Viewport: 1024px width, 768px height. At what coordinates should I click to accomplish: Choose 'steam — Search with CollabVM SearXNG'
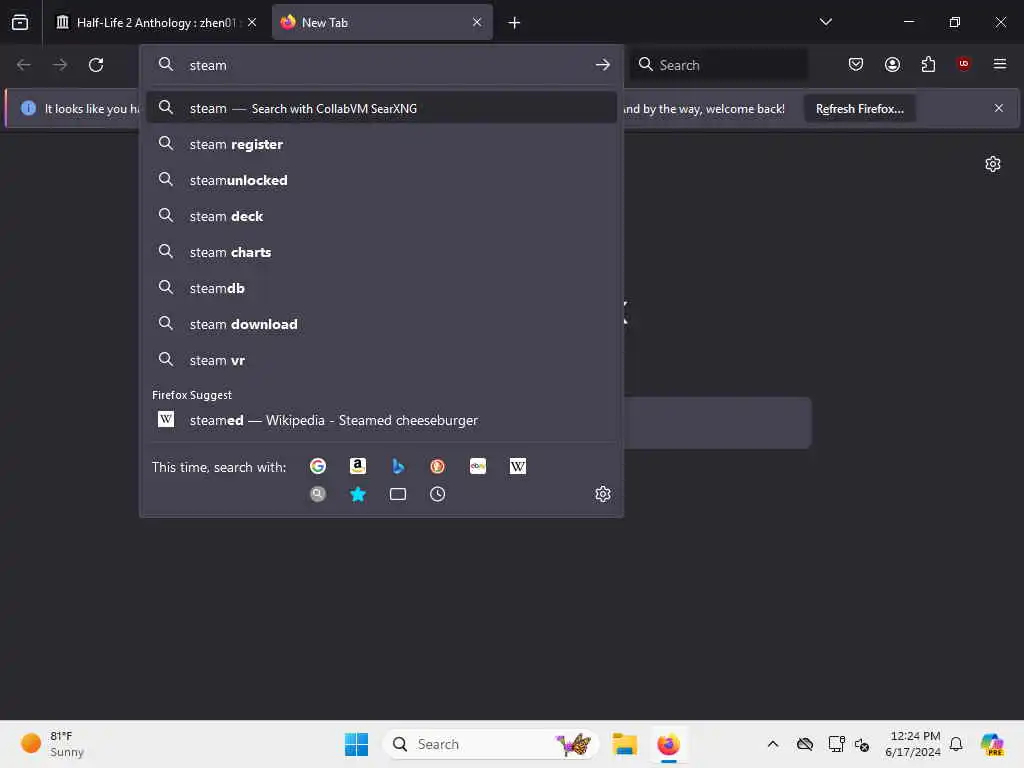click(x=381, y=108)
